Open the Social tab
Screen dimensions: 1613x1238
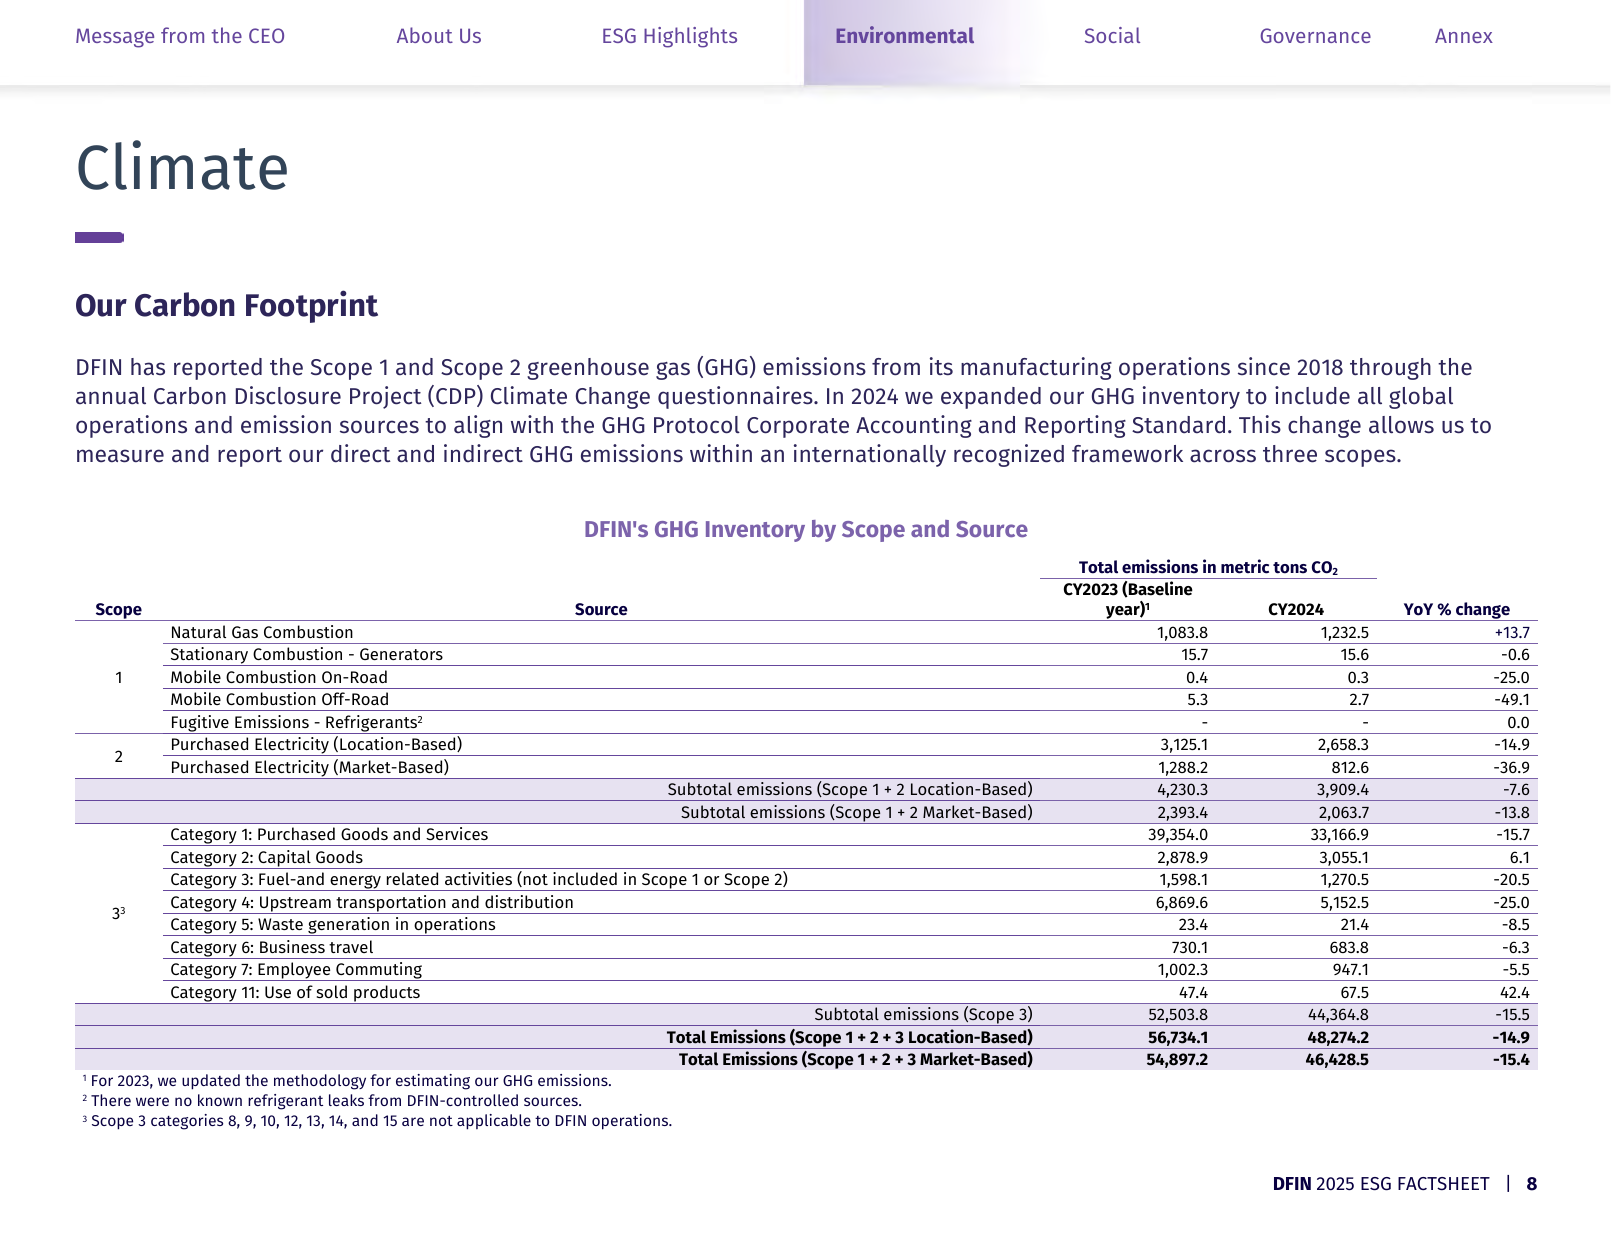click(1112, 37)
